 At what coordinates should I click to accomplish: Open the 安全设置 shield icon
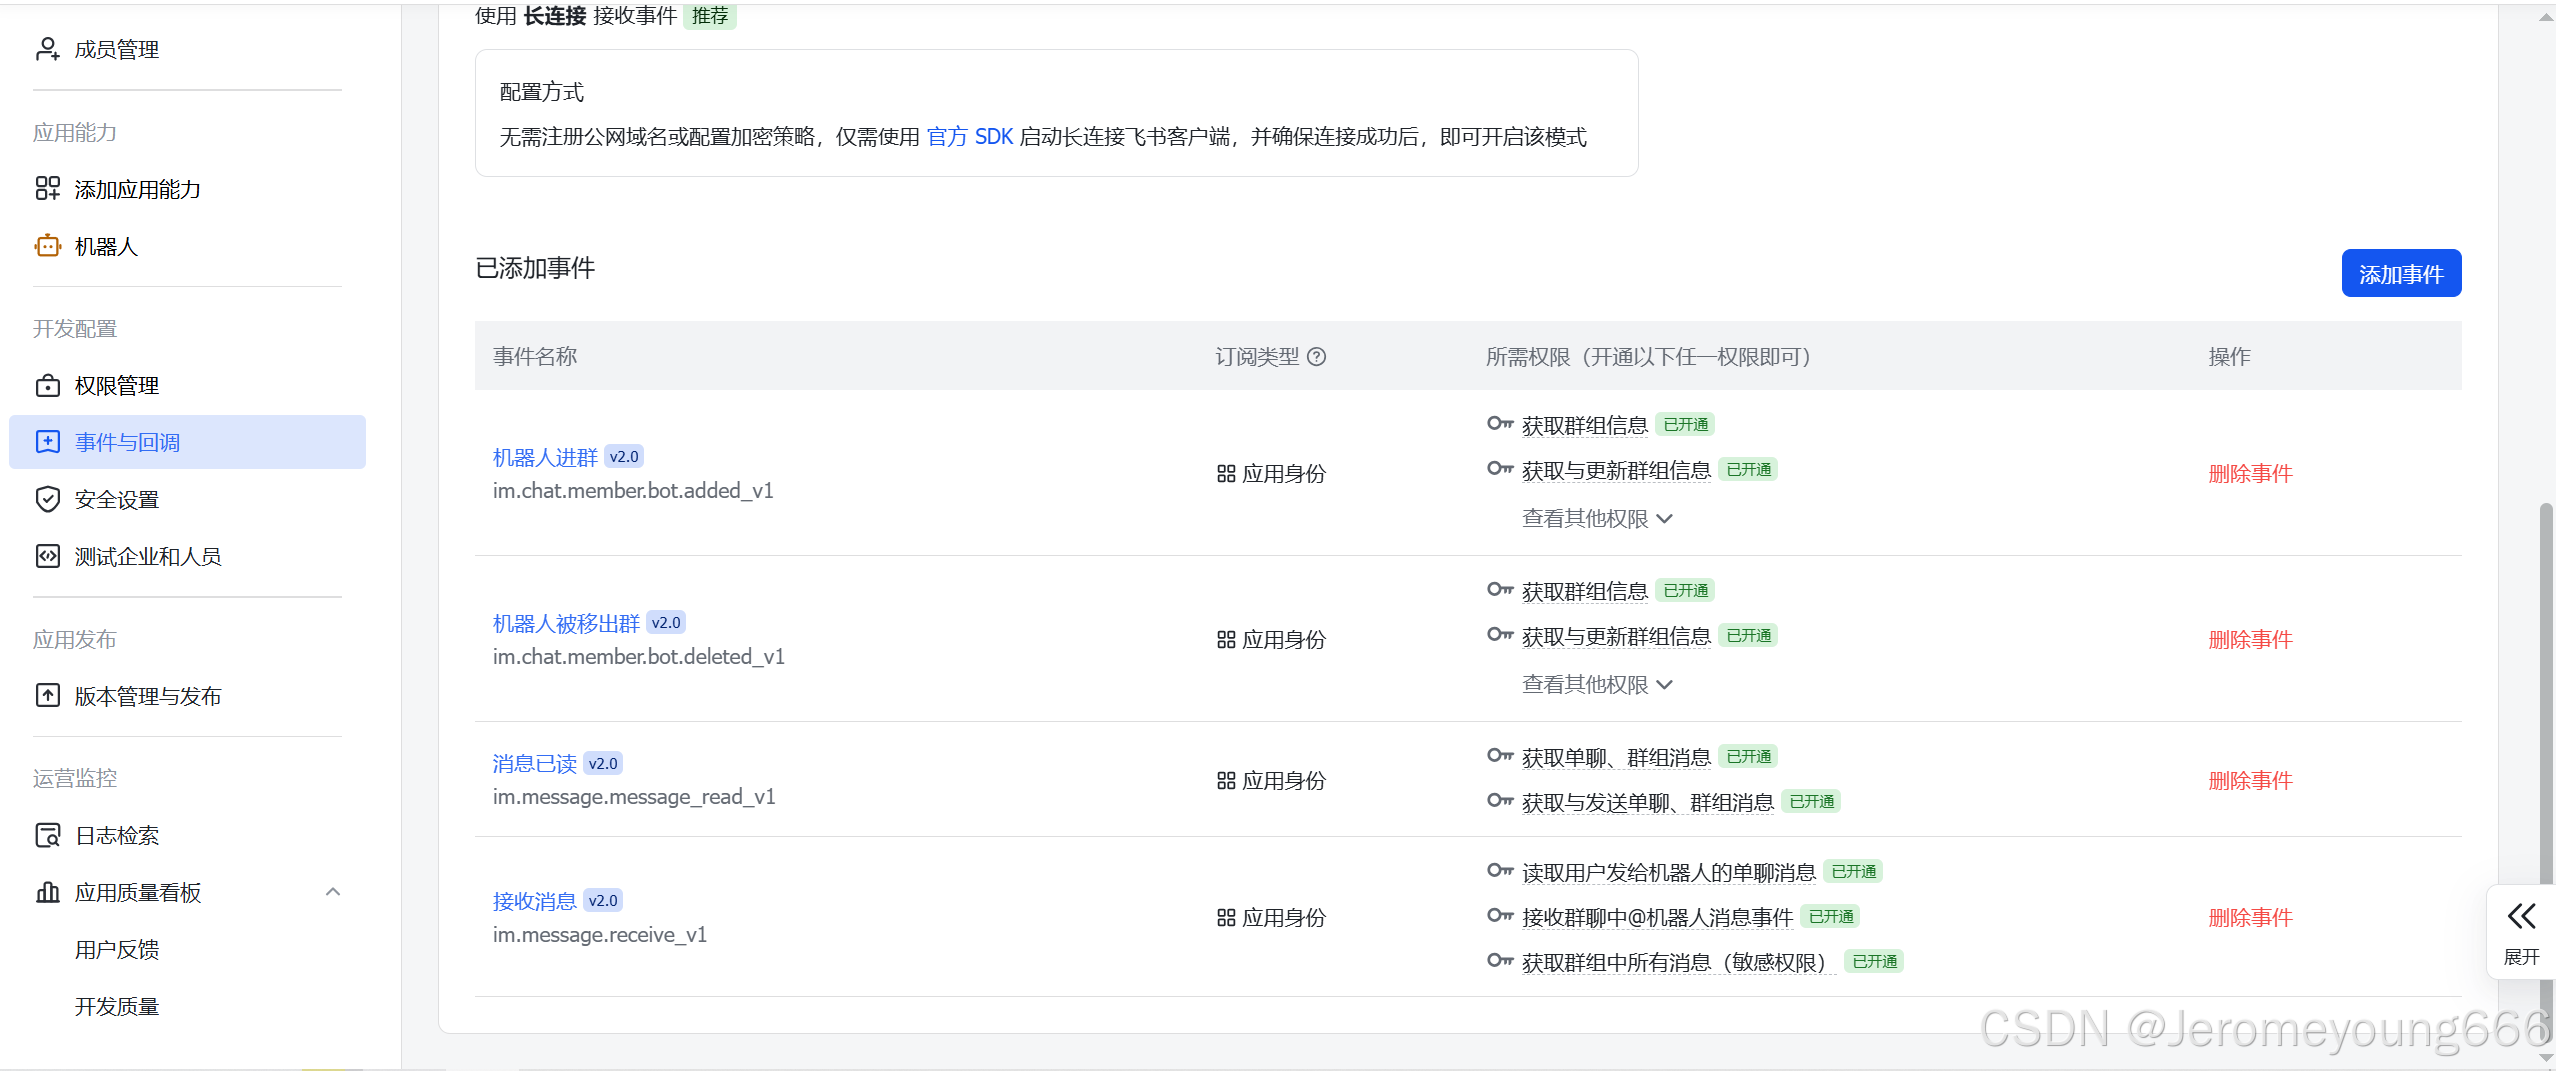(47, 498)
